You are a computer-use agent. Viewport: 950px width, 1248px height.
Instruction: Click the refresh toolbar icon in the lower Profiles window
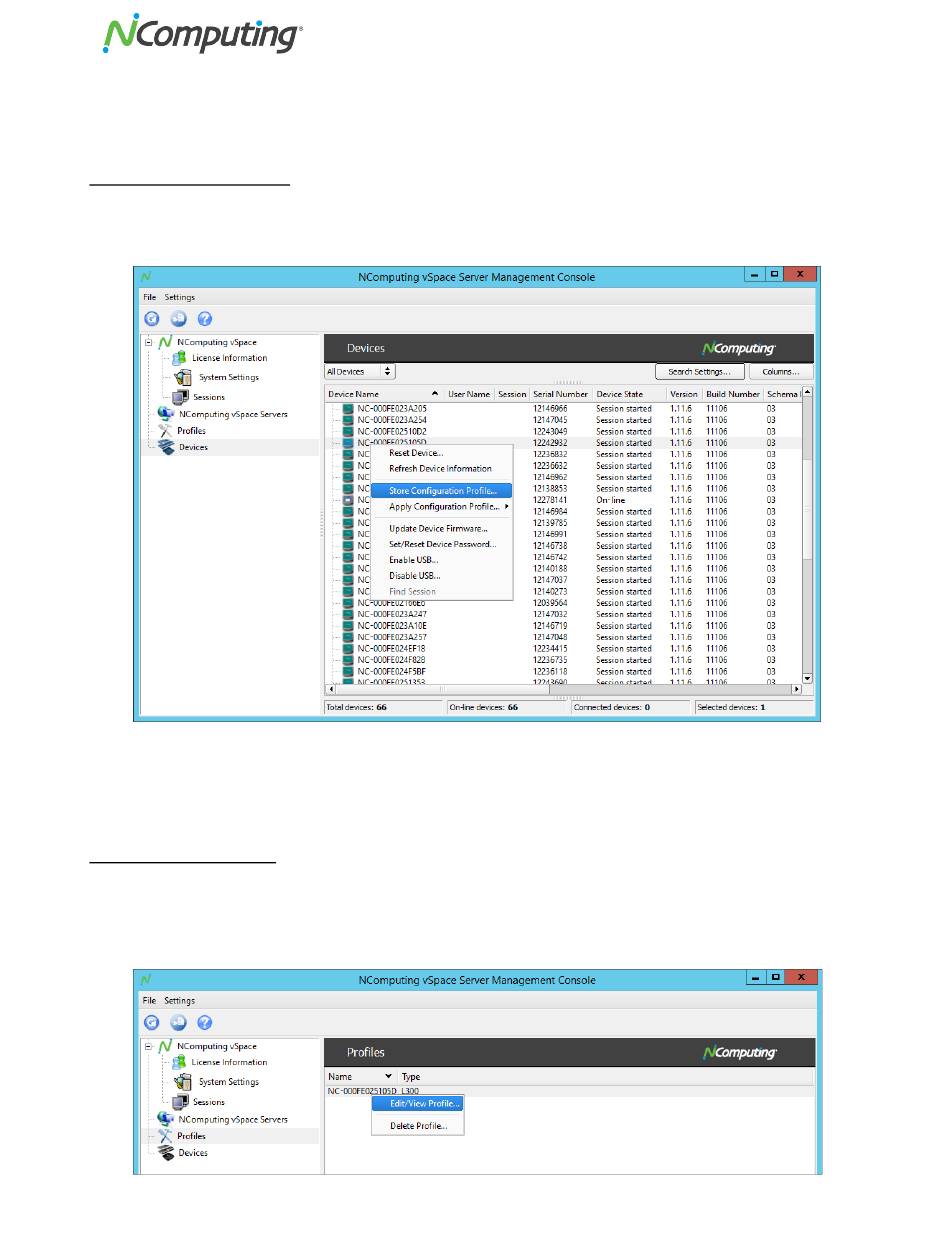(152, 1022)
